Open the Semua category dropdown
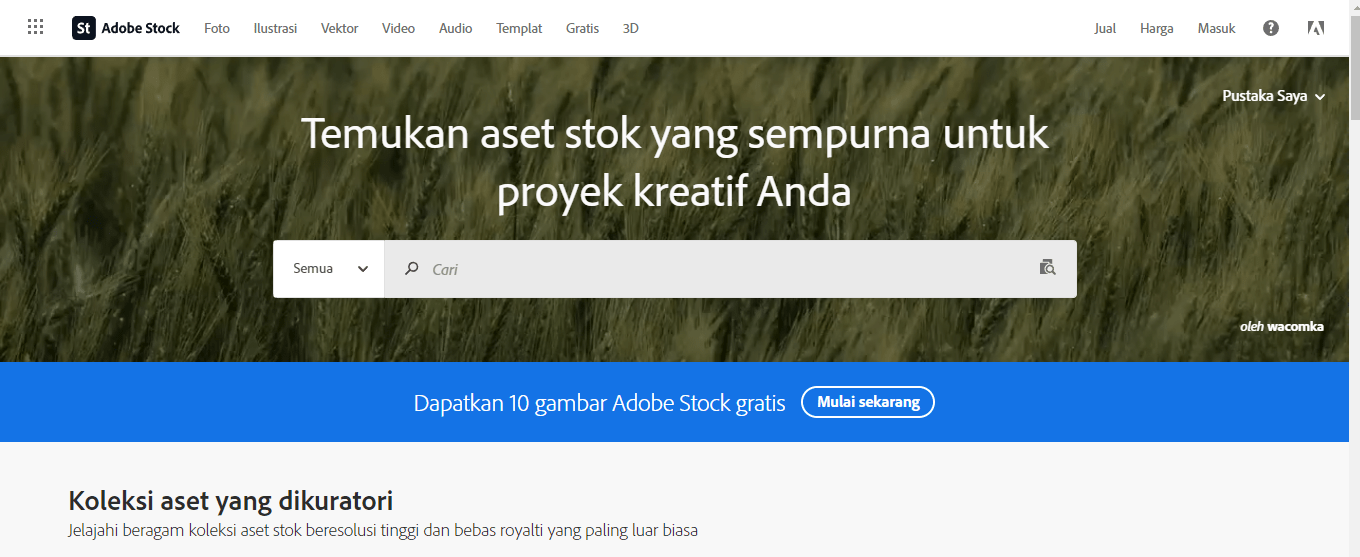Screen dimensions: 1360x557 (x=329, y=268)
